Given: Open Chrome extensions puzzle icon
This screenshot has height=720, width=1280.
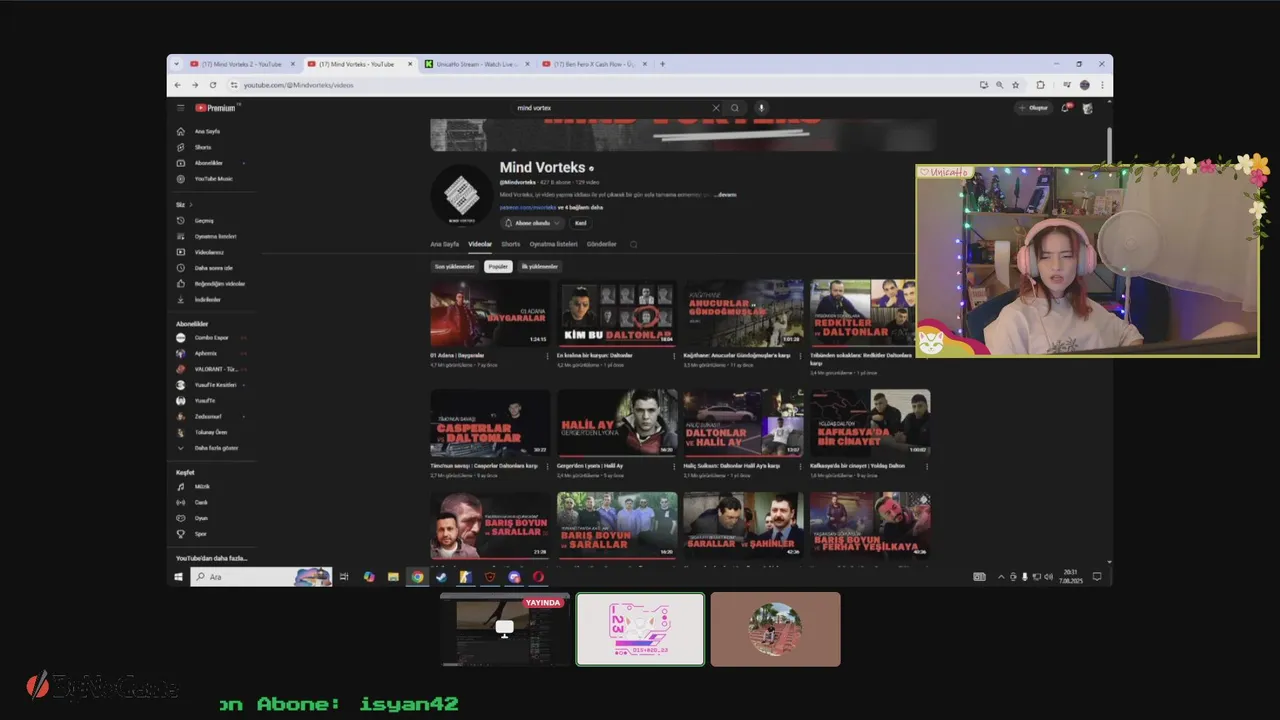Looking at the screenshot, I should coord(1040,85).
